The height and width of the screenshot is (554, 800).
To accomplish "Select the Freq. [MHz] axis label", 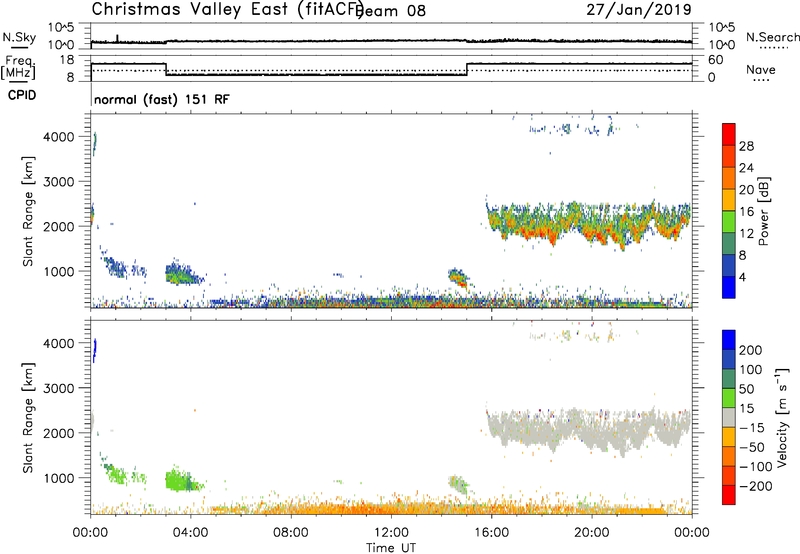I will pyautogui.click(x=18, y=68).
